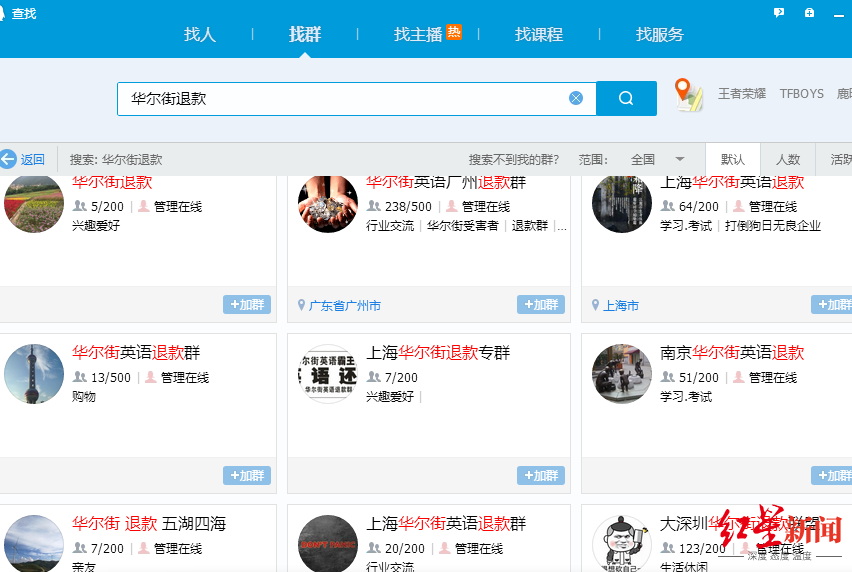This screenshot has height=572, width=852.
Task: Expand the 范围 全国 dropdown
Action: point(657,159)
